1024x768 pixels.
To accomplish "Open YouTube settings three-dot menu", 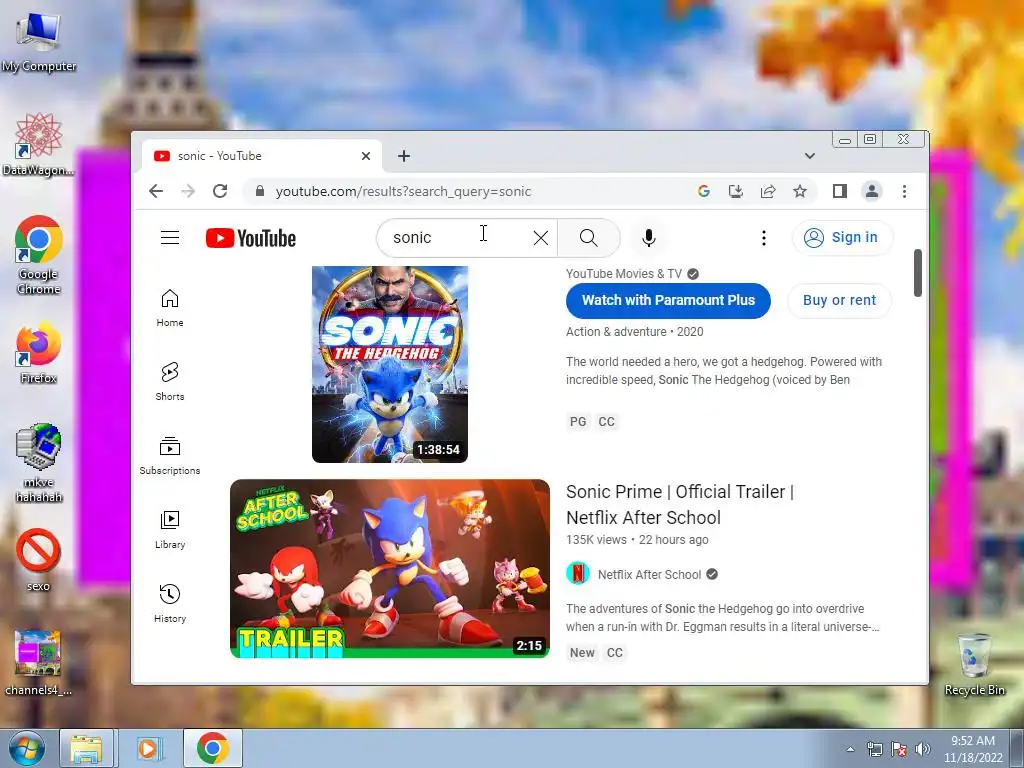I will coord(763,238).
